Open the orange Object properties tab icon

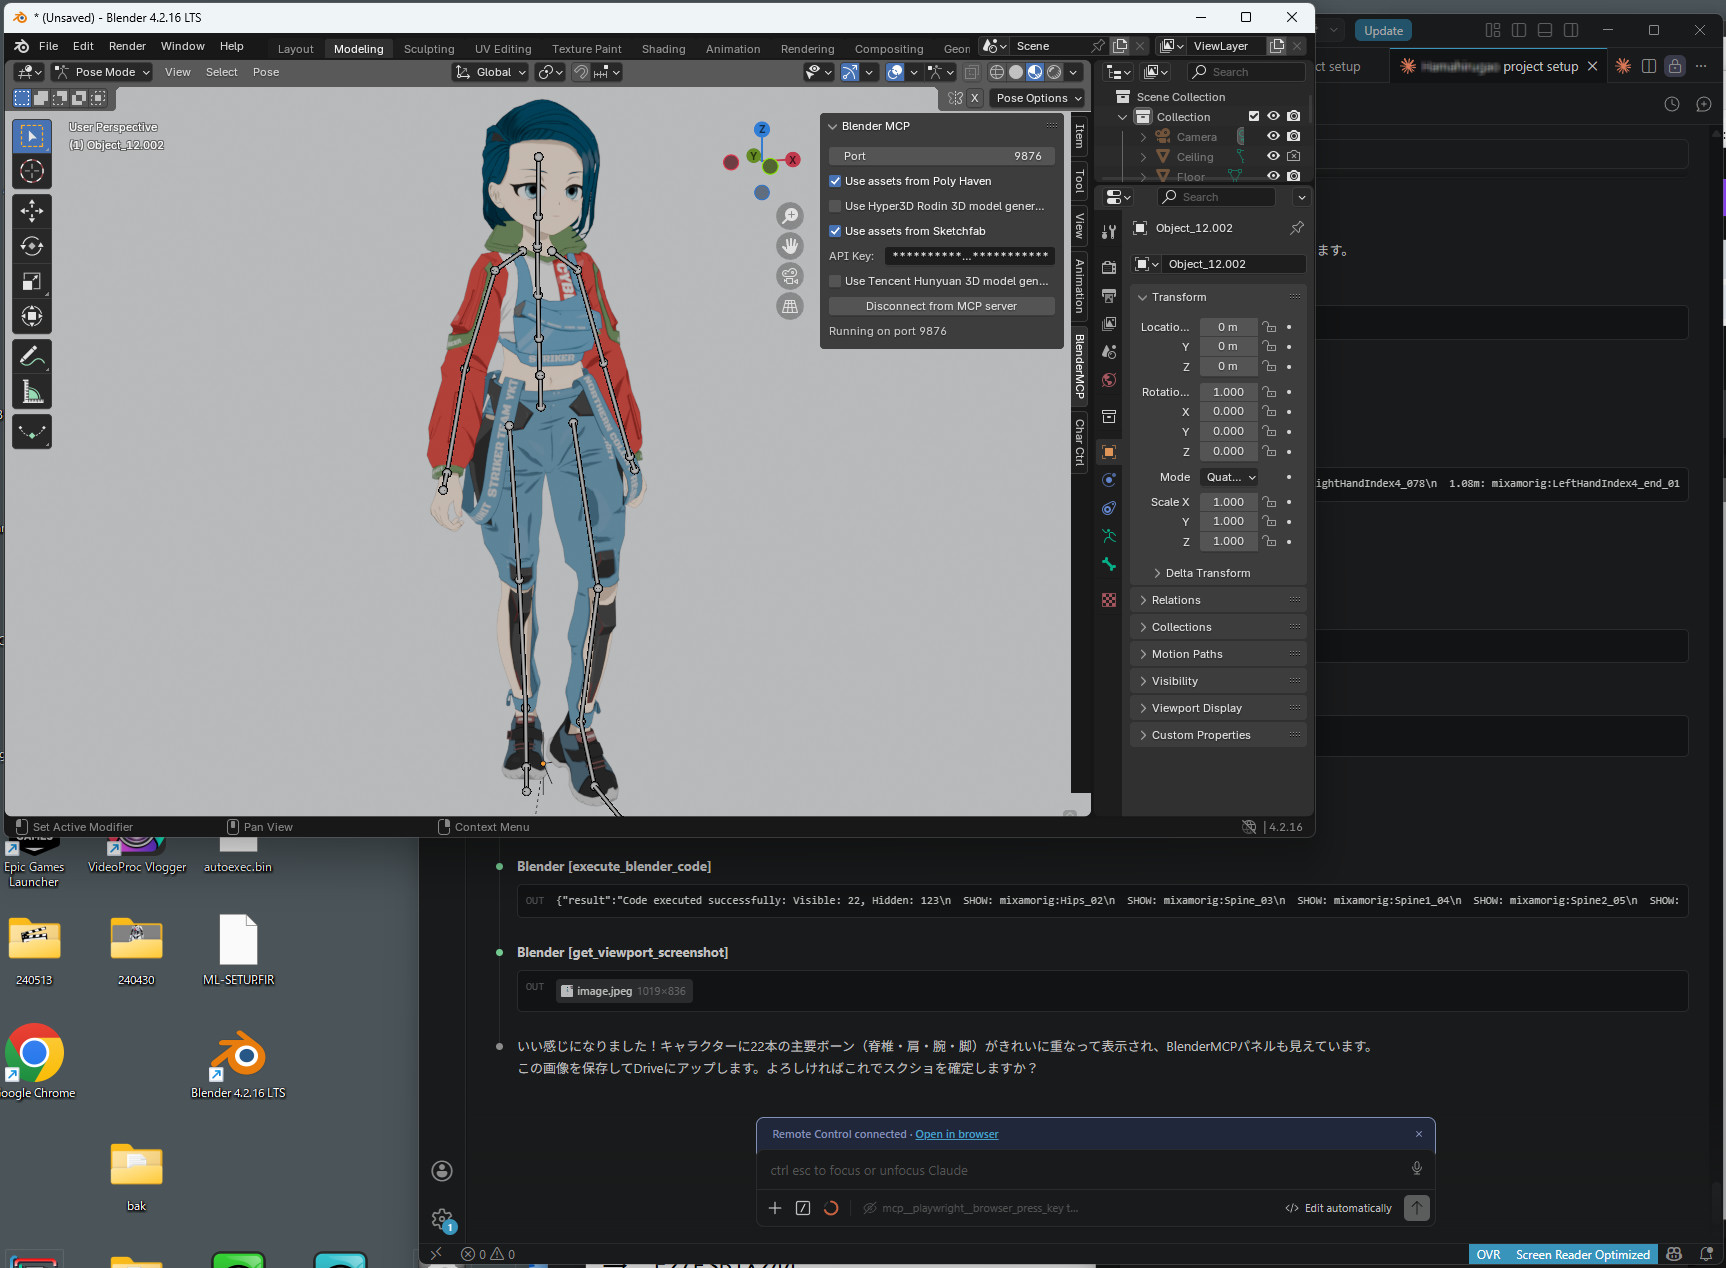pos(1109,452)
